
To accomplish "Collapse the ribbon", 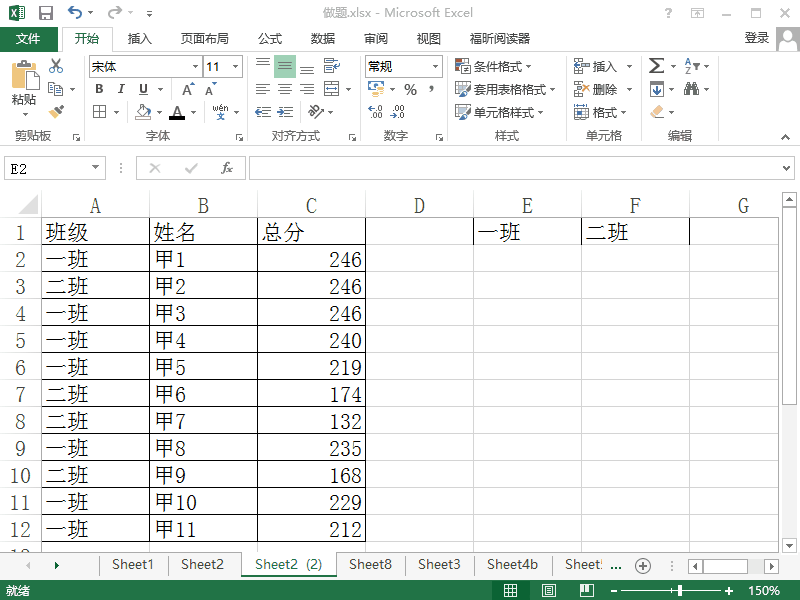I will point(785,137).
